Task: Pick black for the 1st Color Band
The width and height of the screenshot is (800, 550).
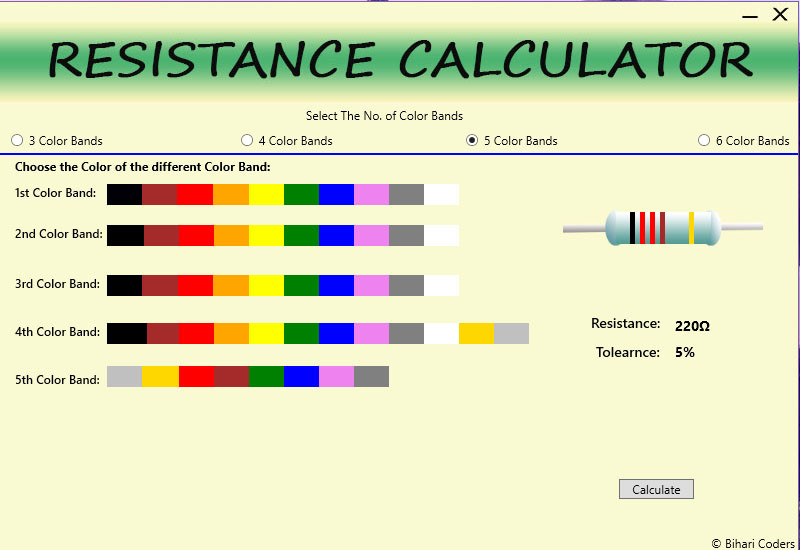Action: click(x=124, y=194)
